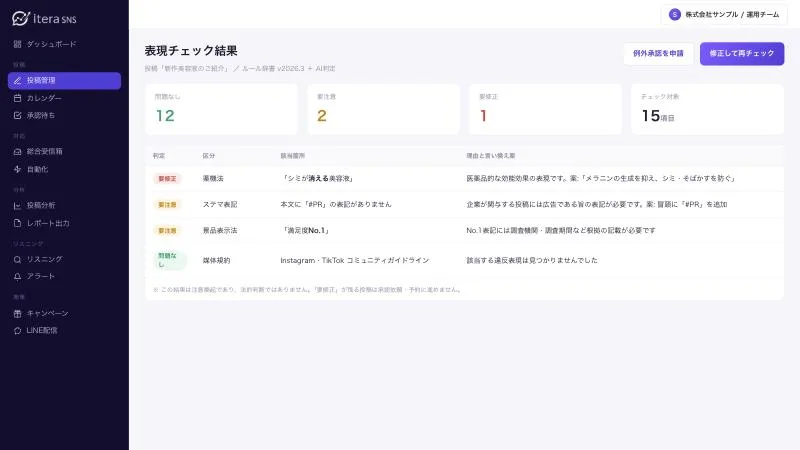Click the 「シミが消える美容液」 flagged phrase
This screenshot has width=800, height=450.
(x=317, y=179)
